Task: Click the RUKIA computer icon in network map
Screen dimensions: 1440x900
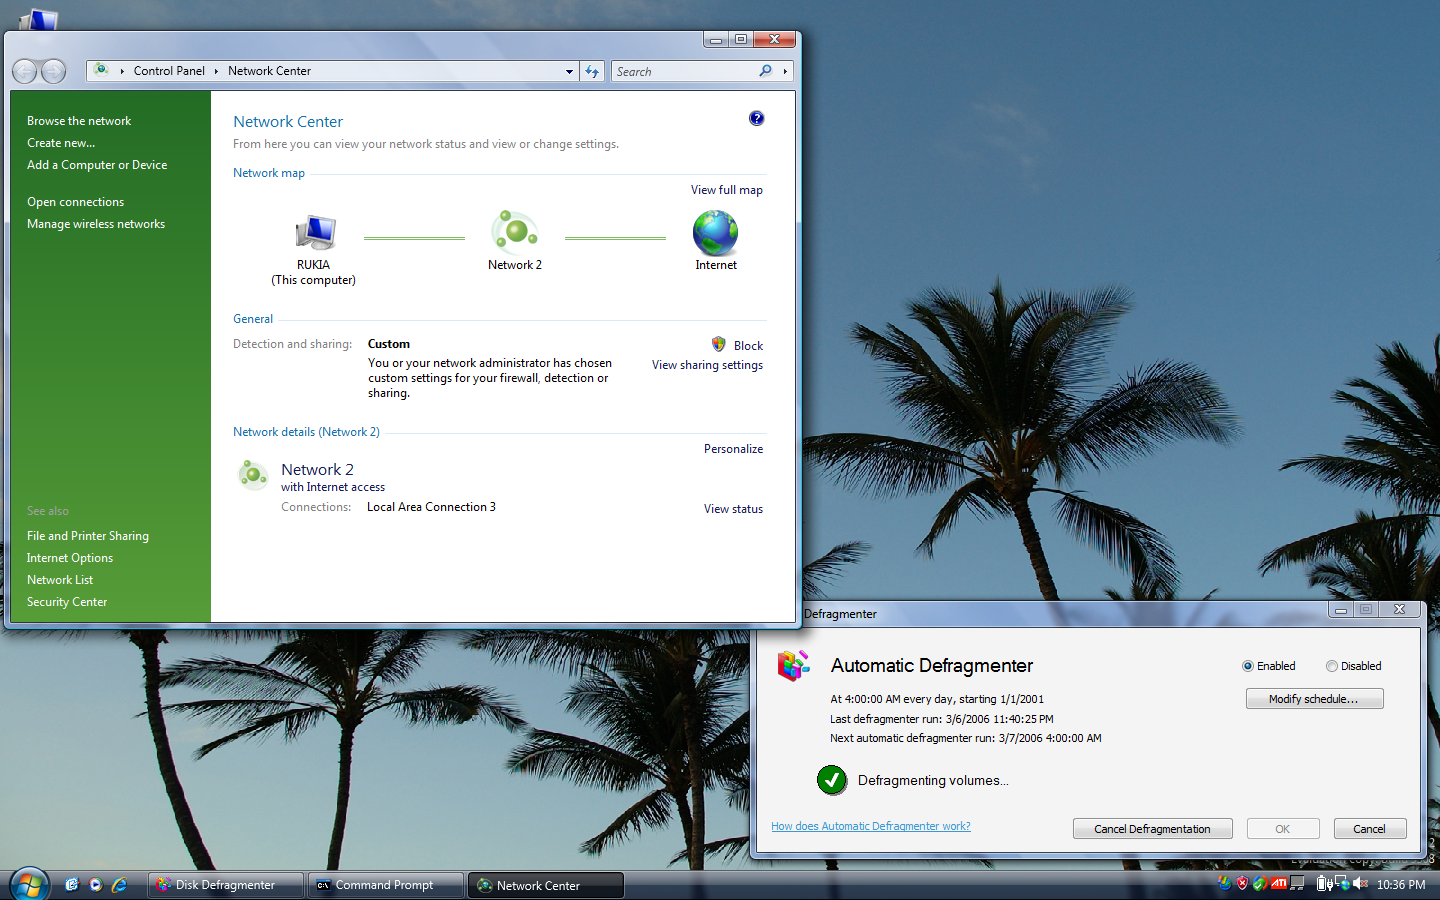Action: (x=315, y=232)
